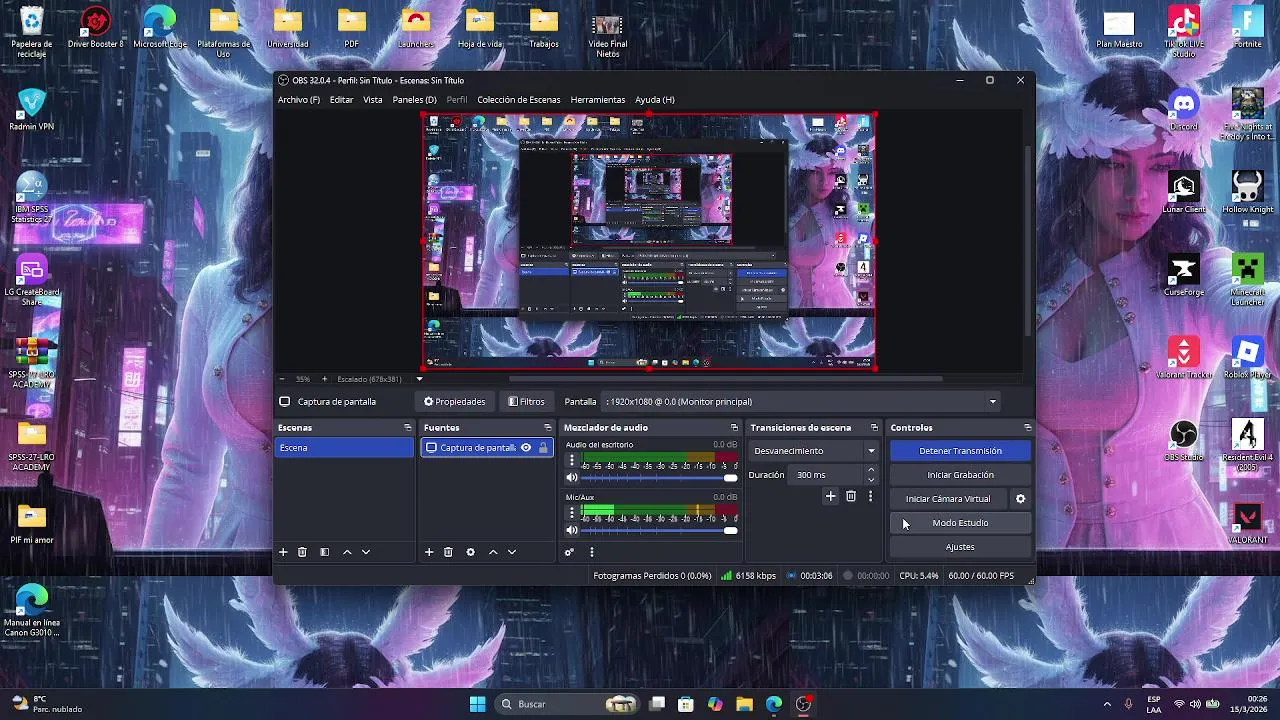Open transition properties three-dot menu
This screenshot has height=720, width=1280.
pyautogui.click(x=870, y=496)
